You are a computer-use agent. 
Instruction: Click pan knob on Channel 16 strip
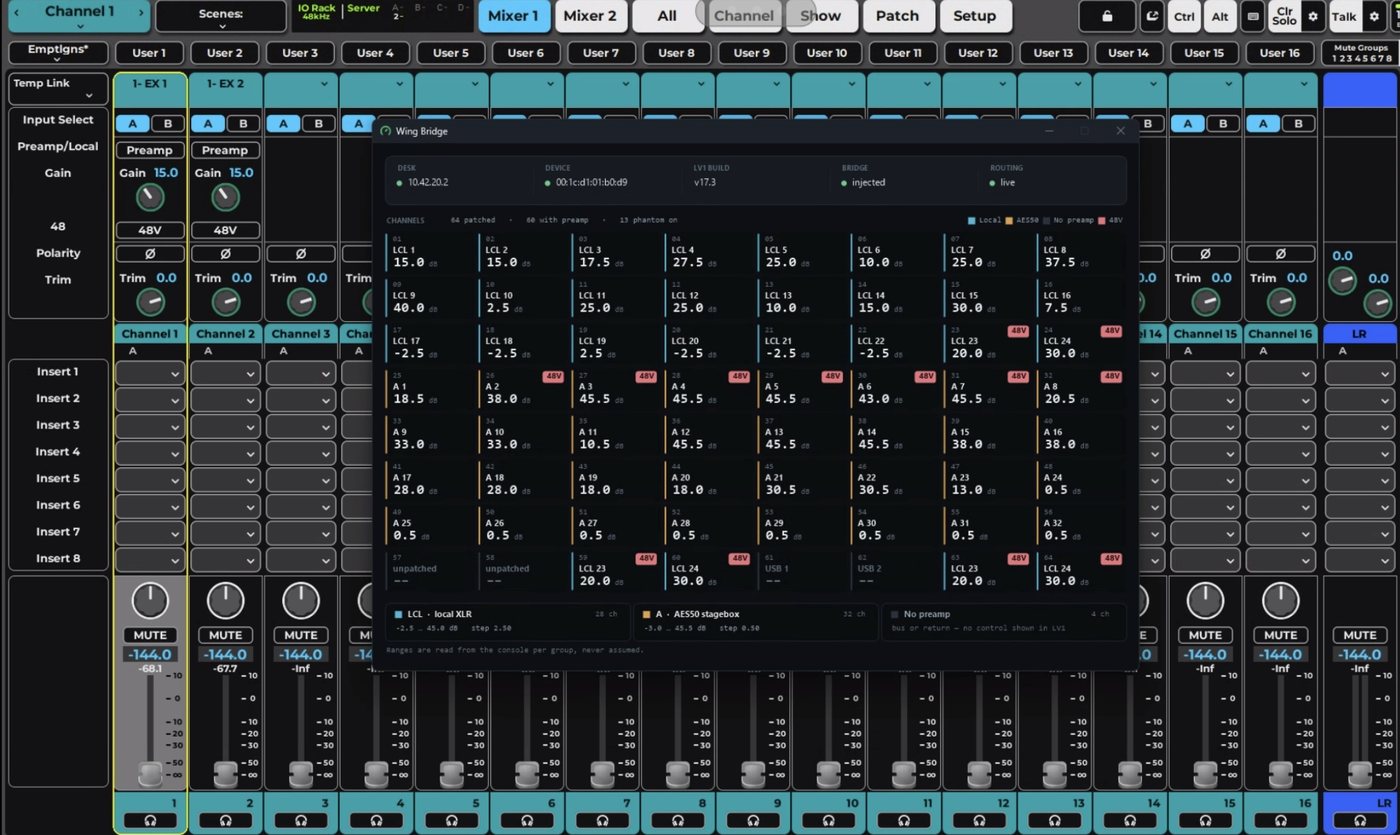click(1280, 600)
